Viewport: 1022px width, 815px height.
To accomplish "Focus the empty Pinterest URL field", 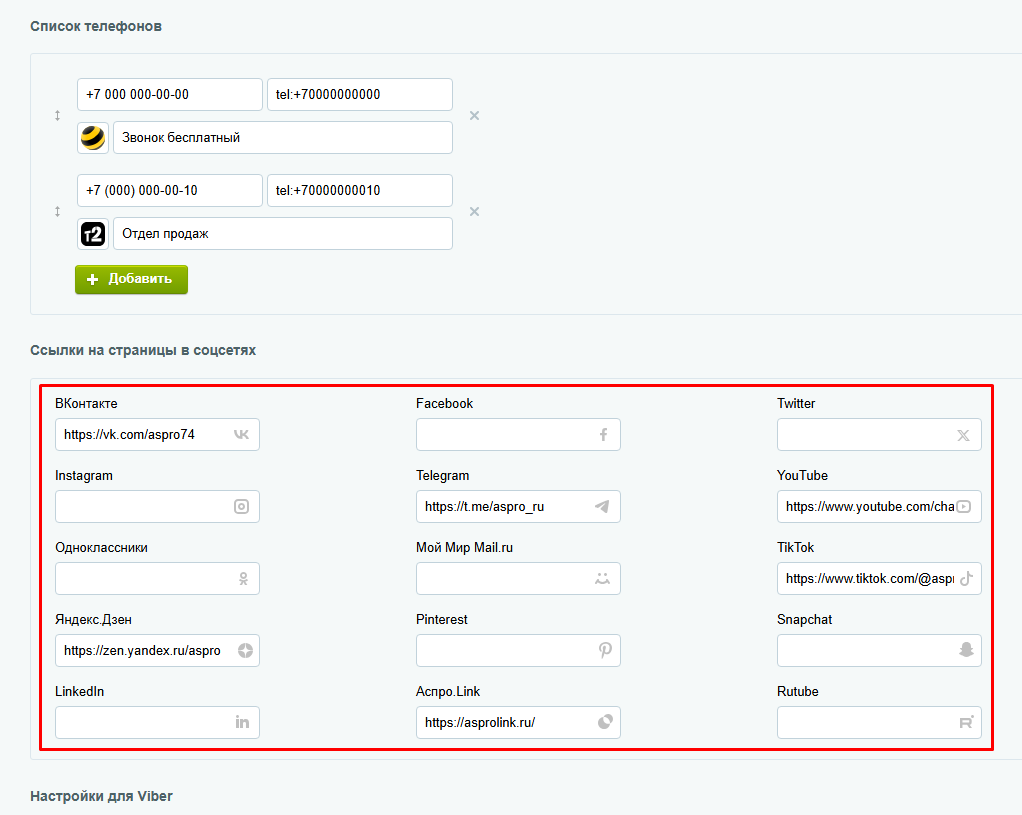I will (x=518, y=650).
